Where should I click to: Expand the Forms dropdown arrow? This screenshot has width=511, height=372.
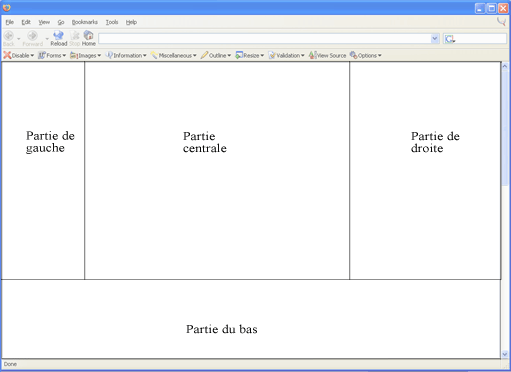(64, 56)
